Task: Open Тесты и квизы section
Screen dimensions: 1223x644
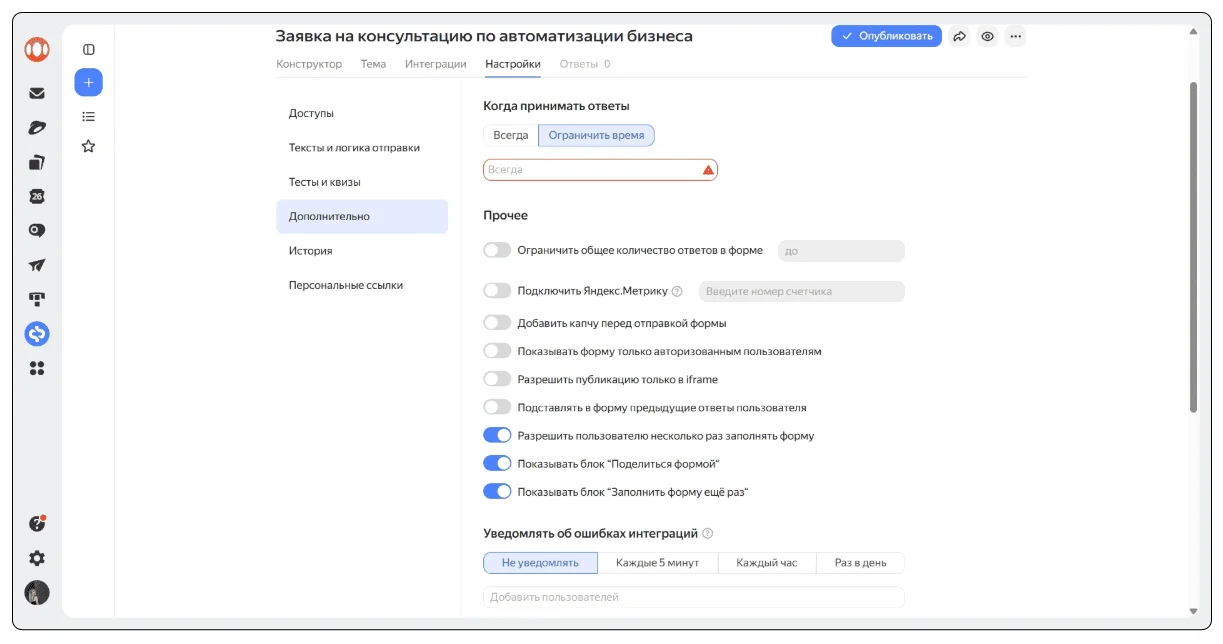Action: point(362,182)
